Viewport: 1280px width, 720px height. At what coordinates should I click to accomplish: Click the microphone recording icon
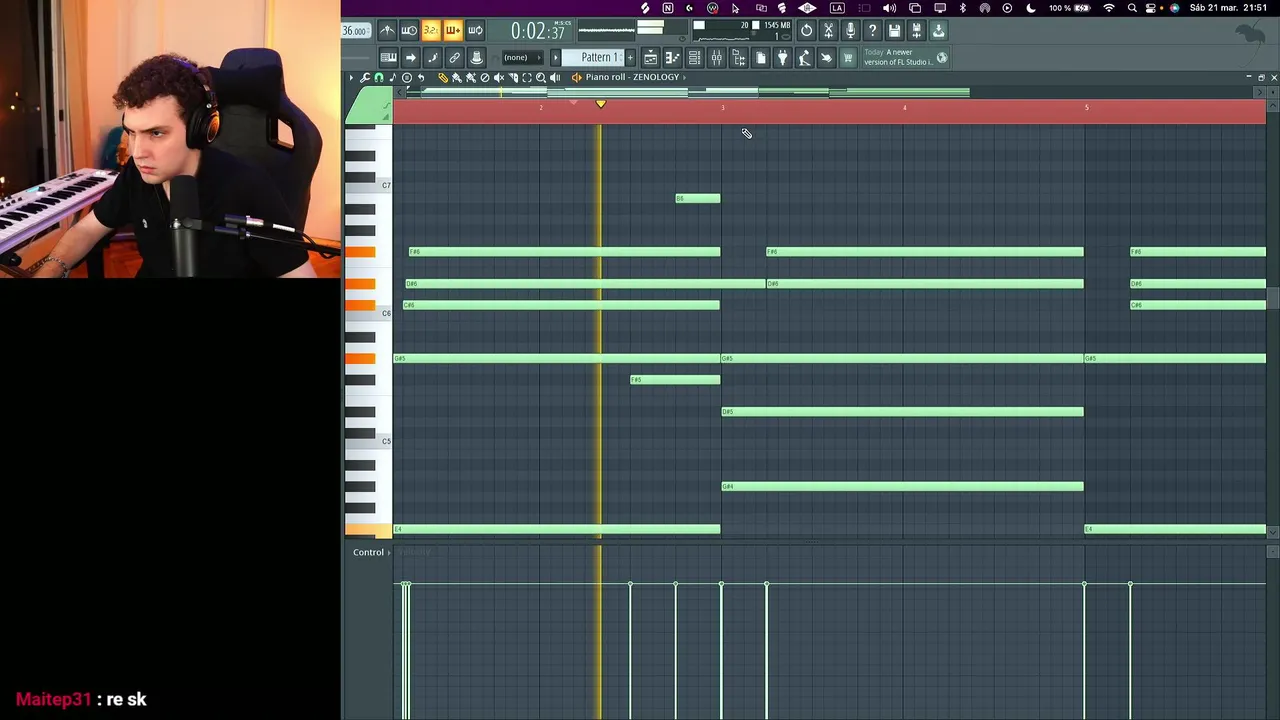pyautogui.click(x=850, y=31)
